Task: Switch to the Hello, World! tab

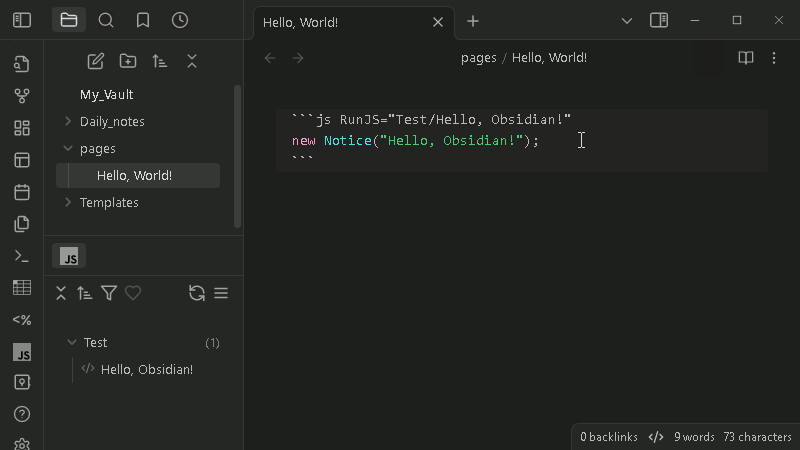Action: click(301, 22)
